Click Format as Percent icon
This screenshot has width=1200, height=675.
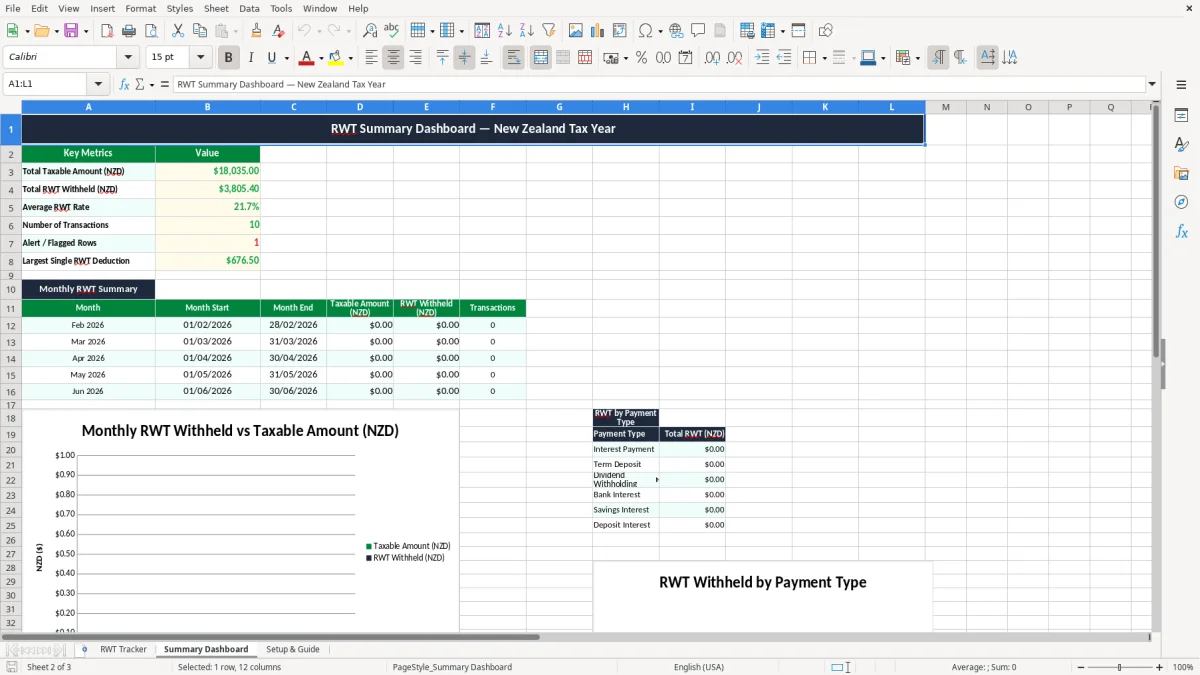coord(641,58)
